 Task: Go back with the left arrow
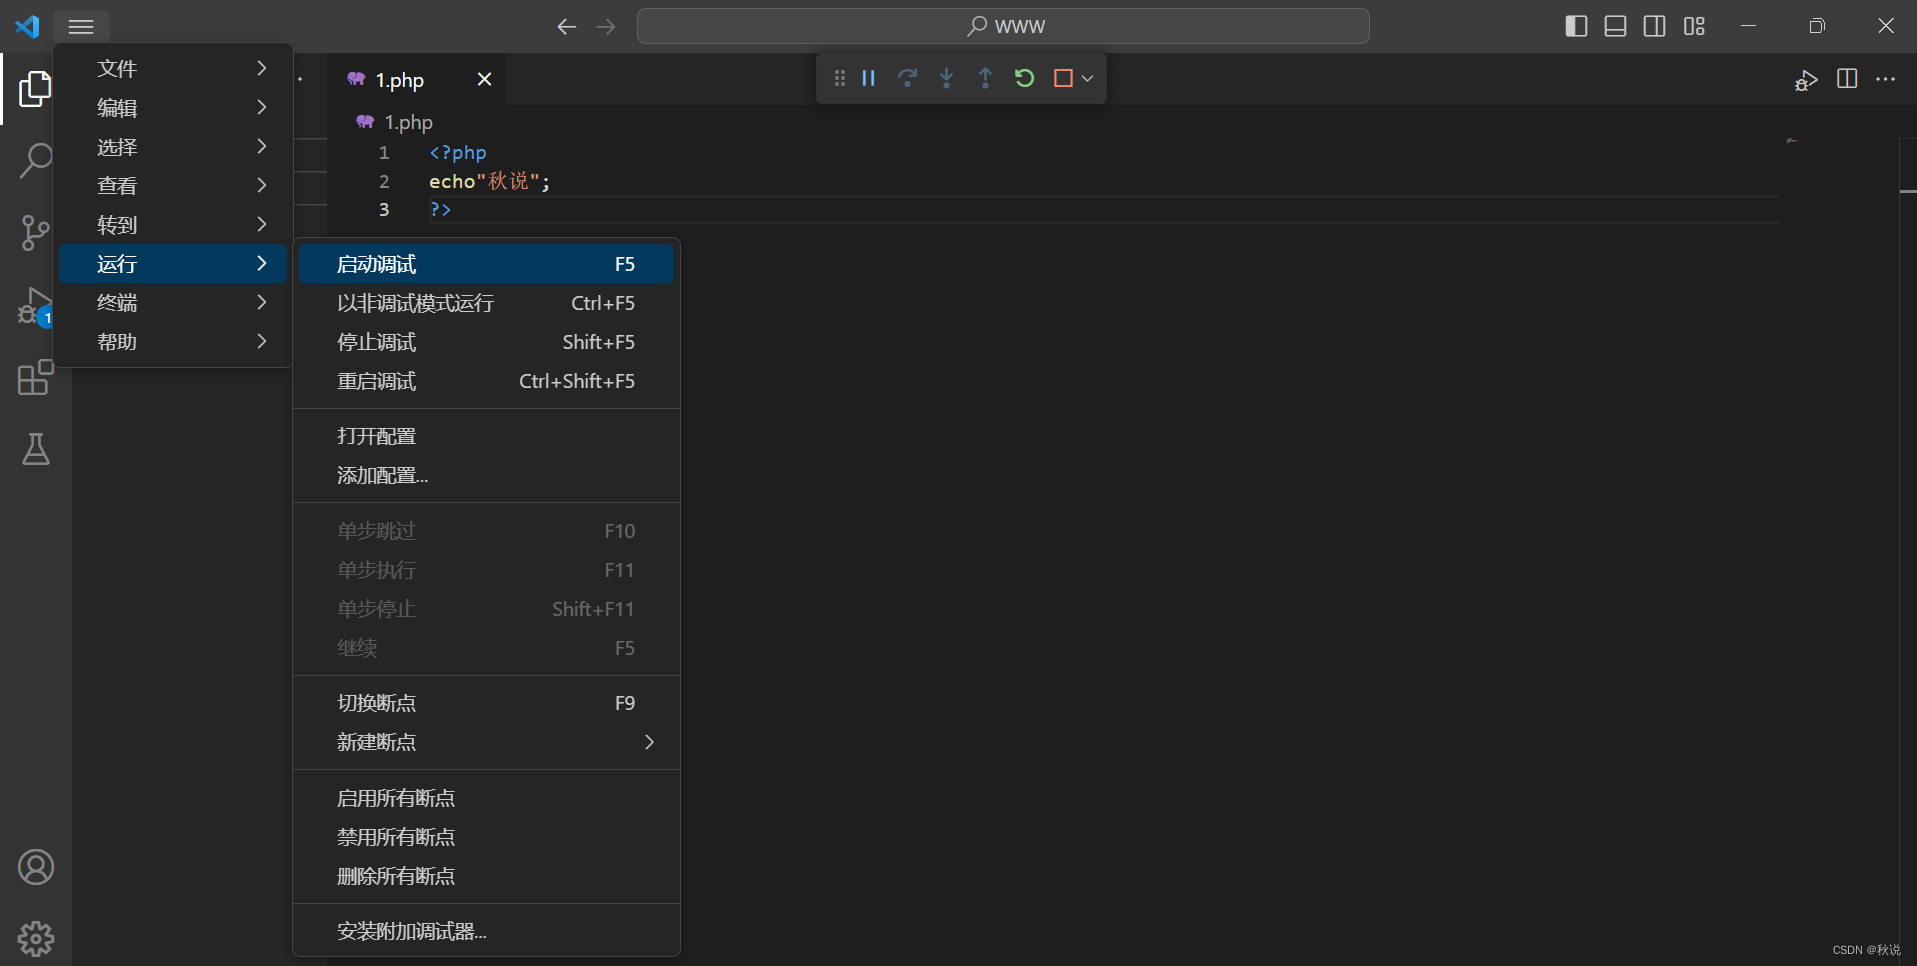pyautogui.click(x=566, y=27)
